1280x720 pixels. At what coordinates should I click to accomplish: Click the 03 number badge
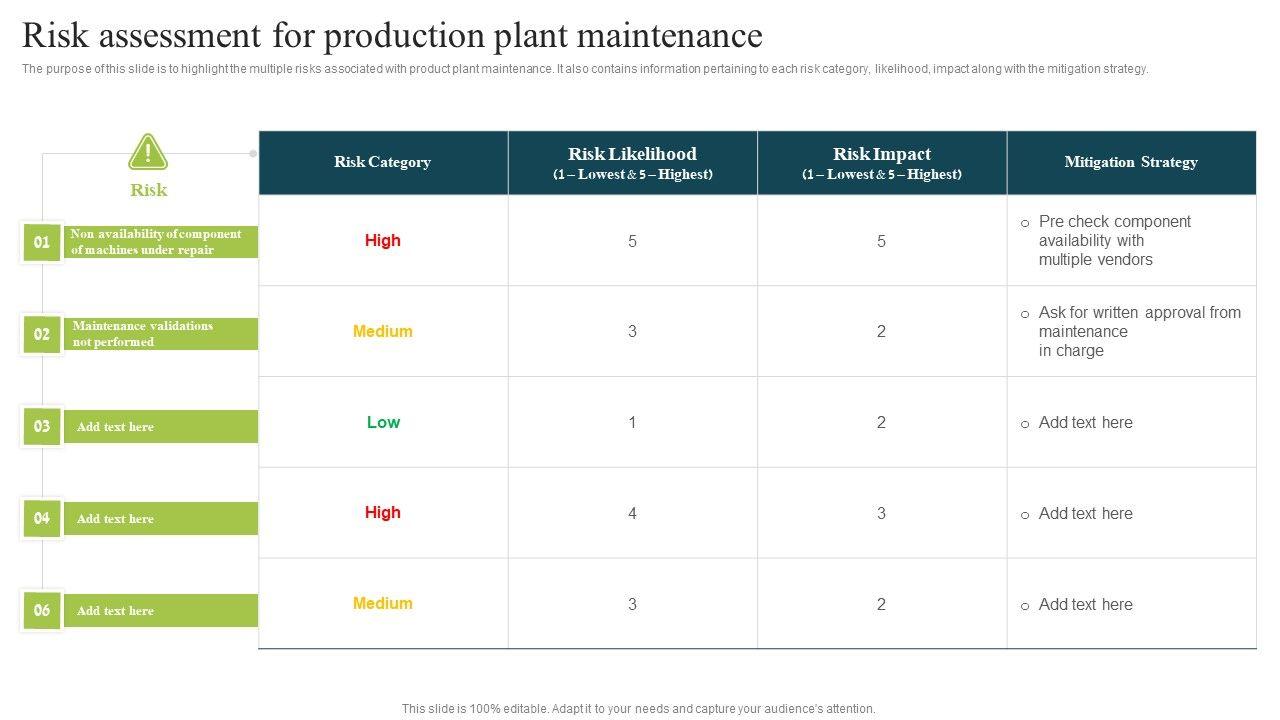click(42, 426)
